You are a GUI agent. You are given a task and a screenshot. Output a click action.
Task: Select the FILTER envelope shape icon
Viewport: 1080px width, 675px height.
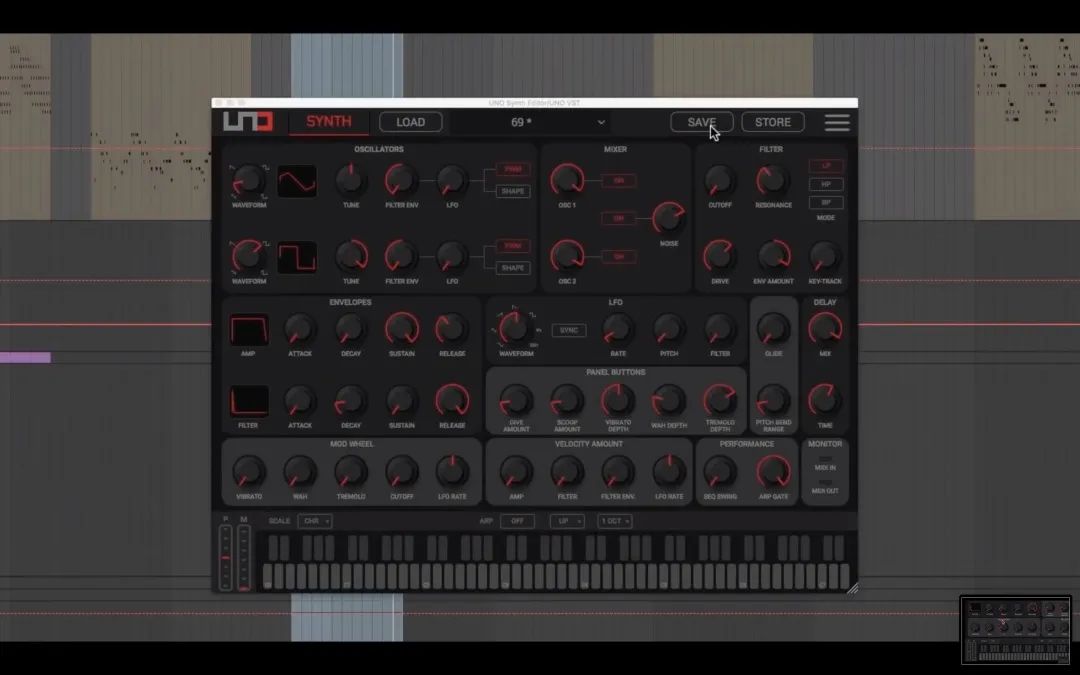pos(249,401)
